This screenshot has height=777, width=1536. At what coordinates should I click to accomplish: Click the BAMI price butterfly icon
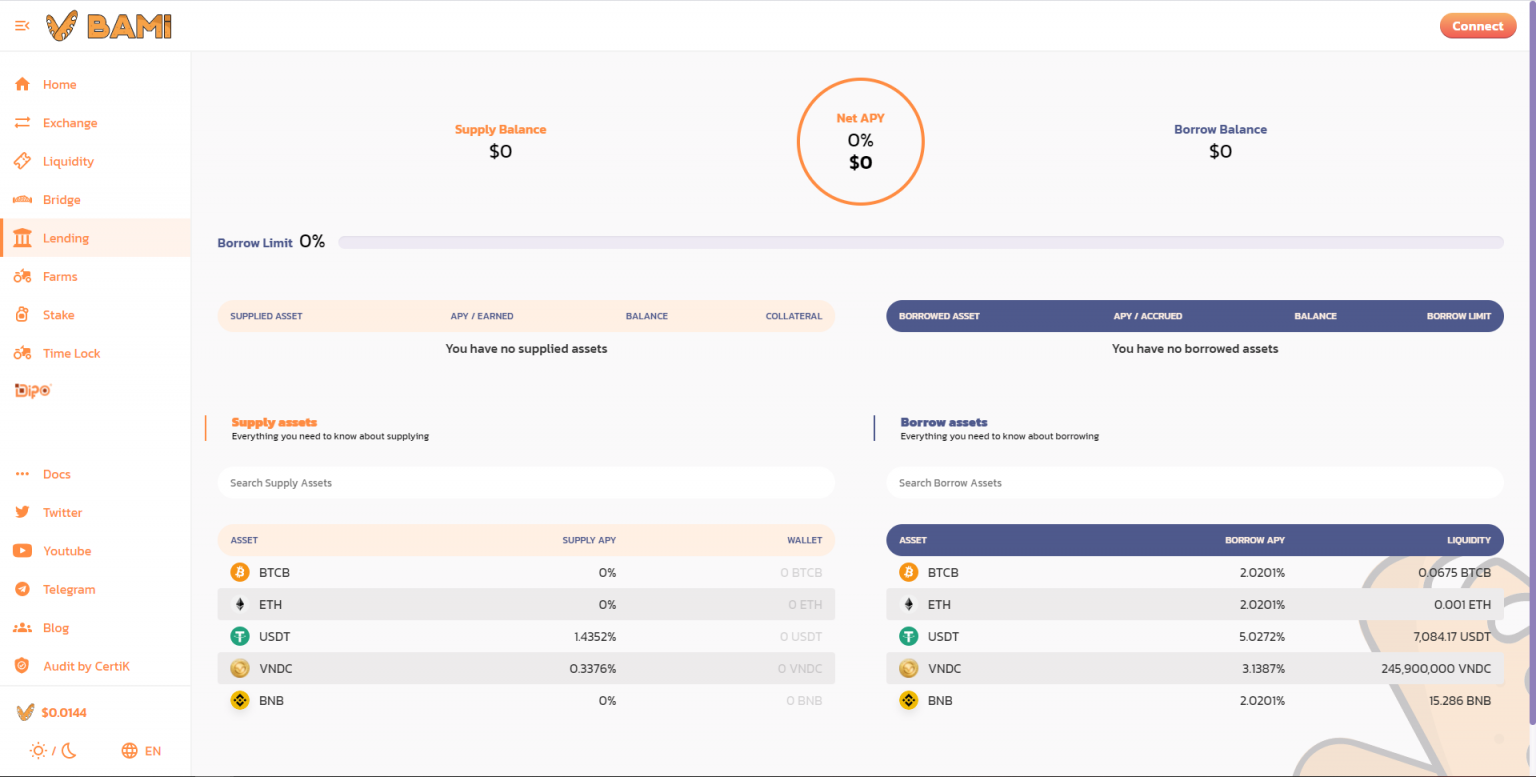26,712
